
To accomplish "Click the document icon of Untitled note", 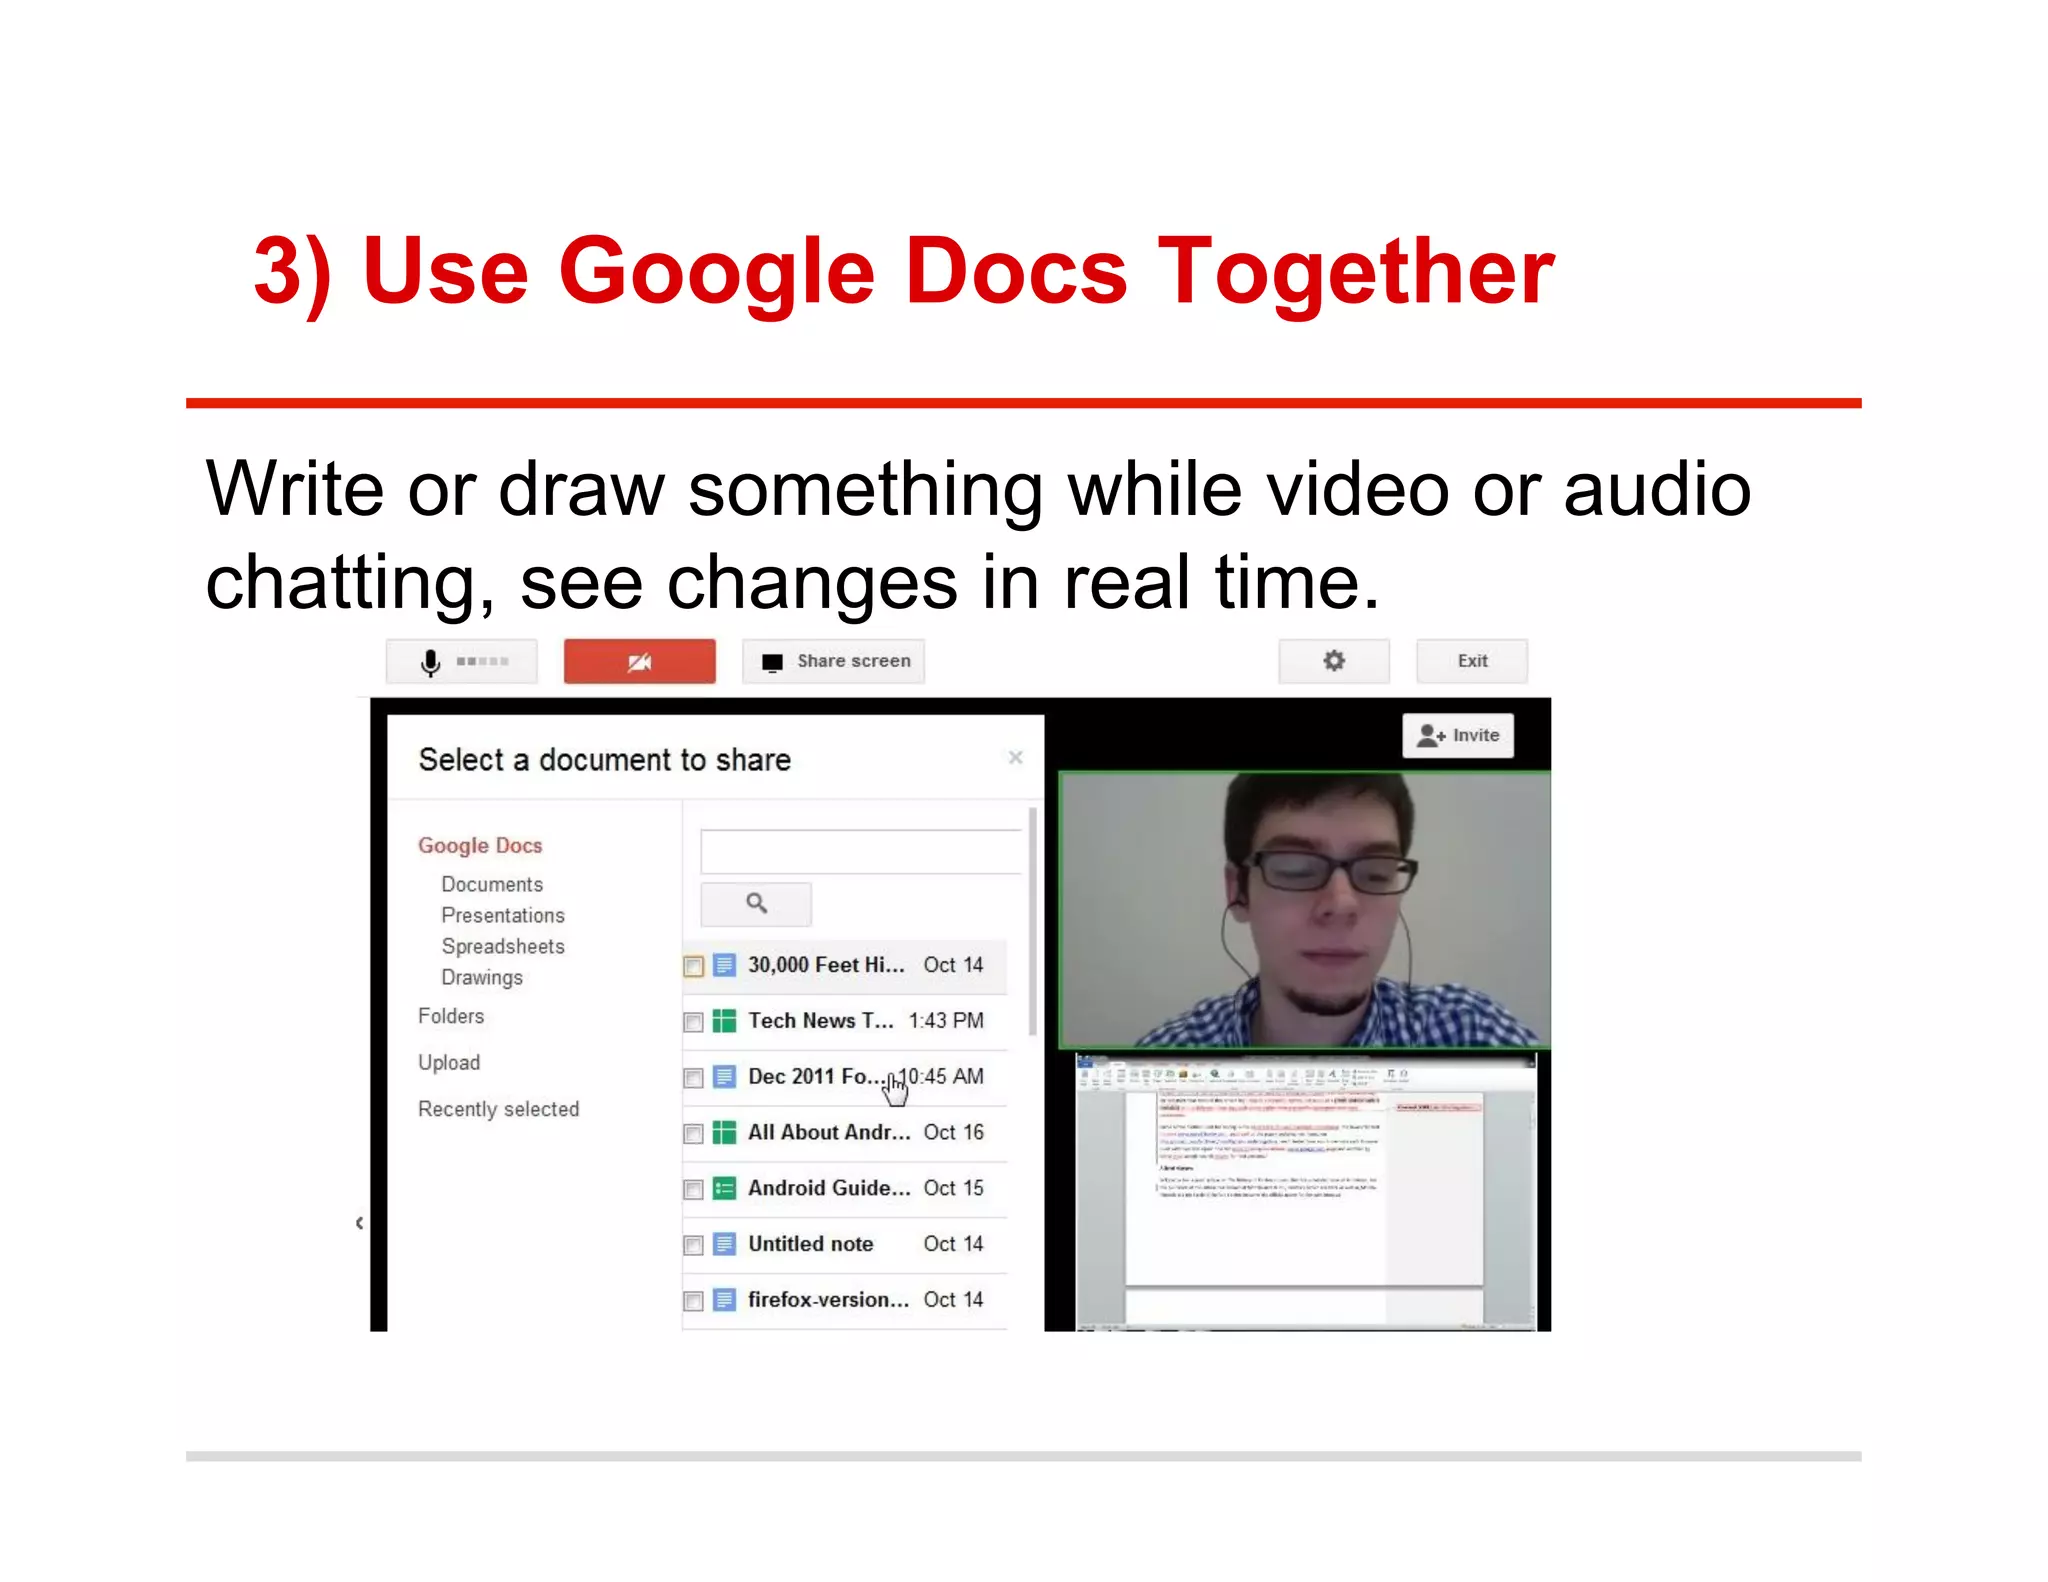I will click(725, 1244).
